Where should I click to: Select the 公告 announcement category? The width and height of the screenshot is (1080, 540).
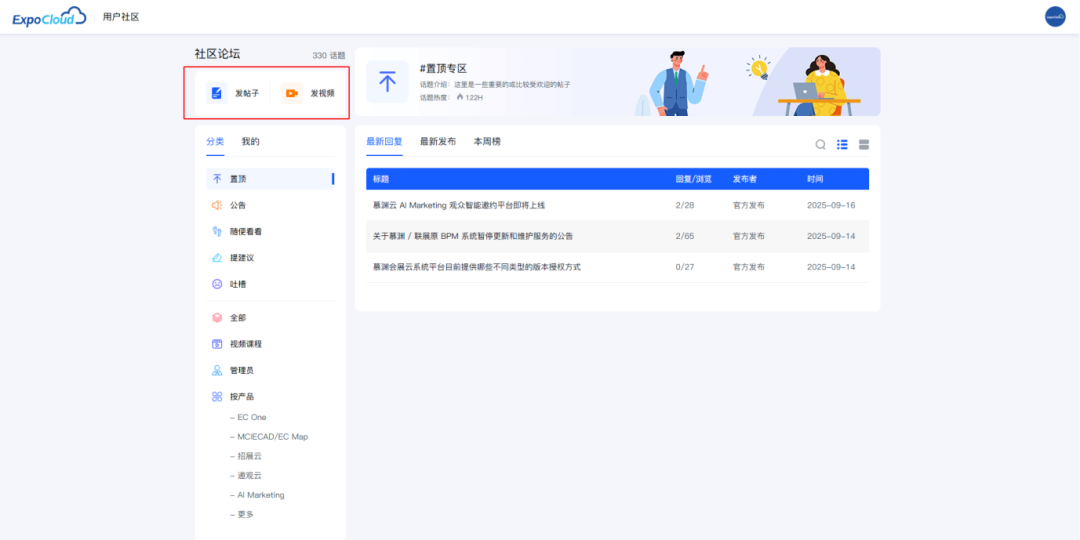[237, 205]
